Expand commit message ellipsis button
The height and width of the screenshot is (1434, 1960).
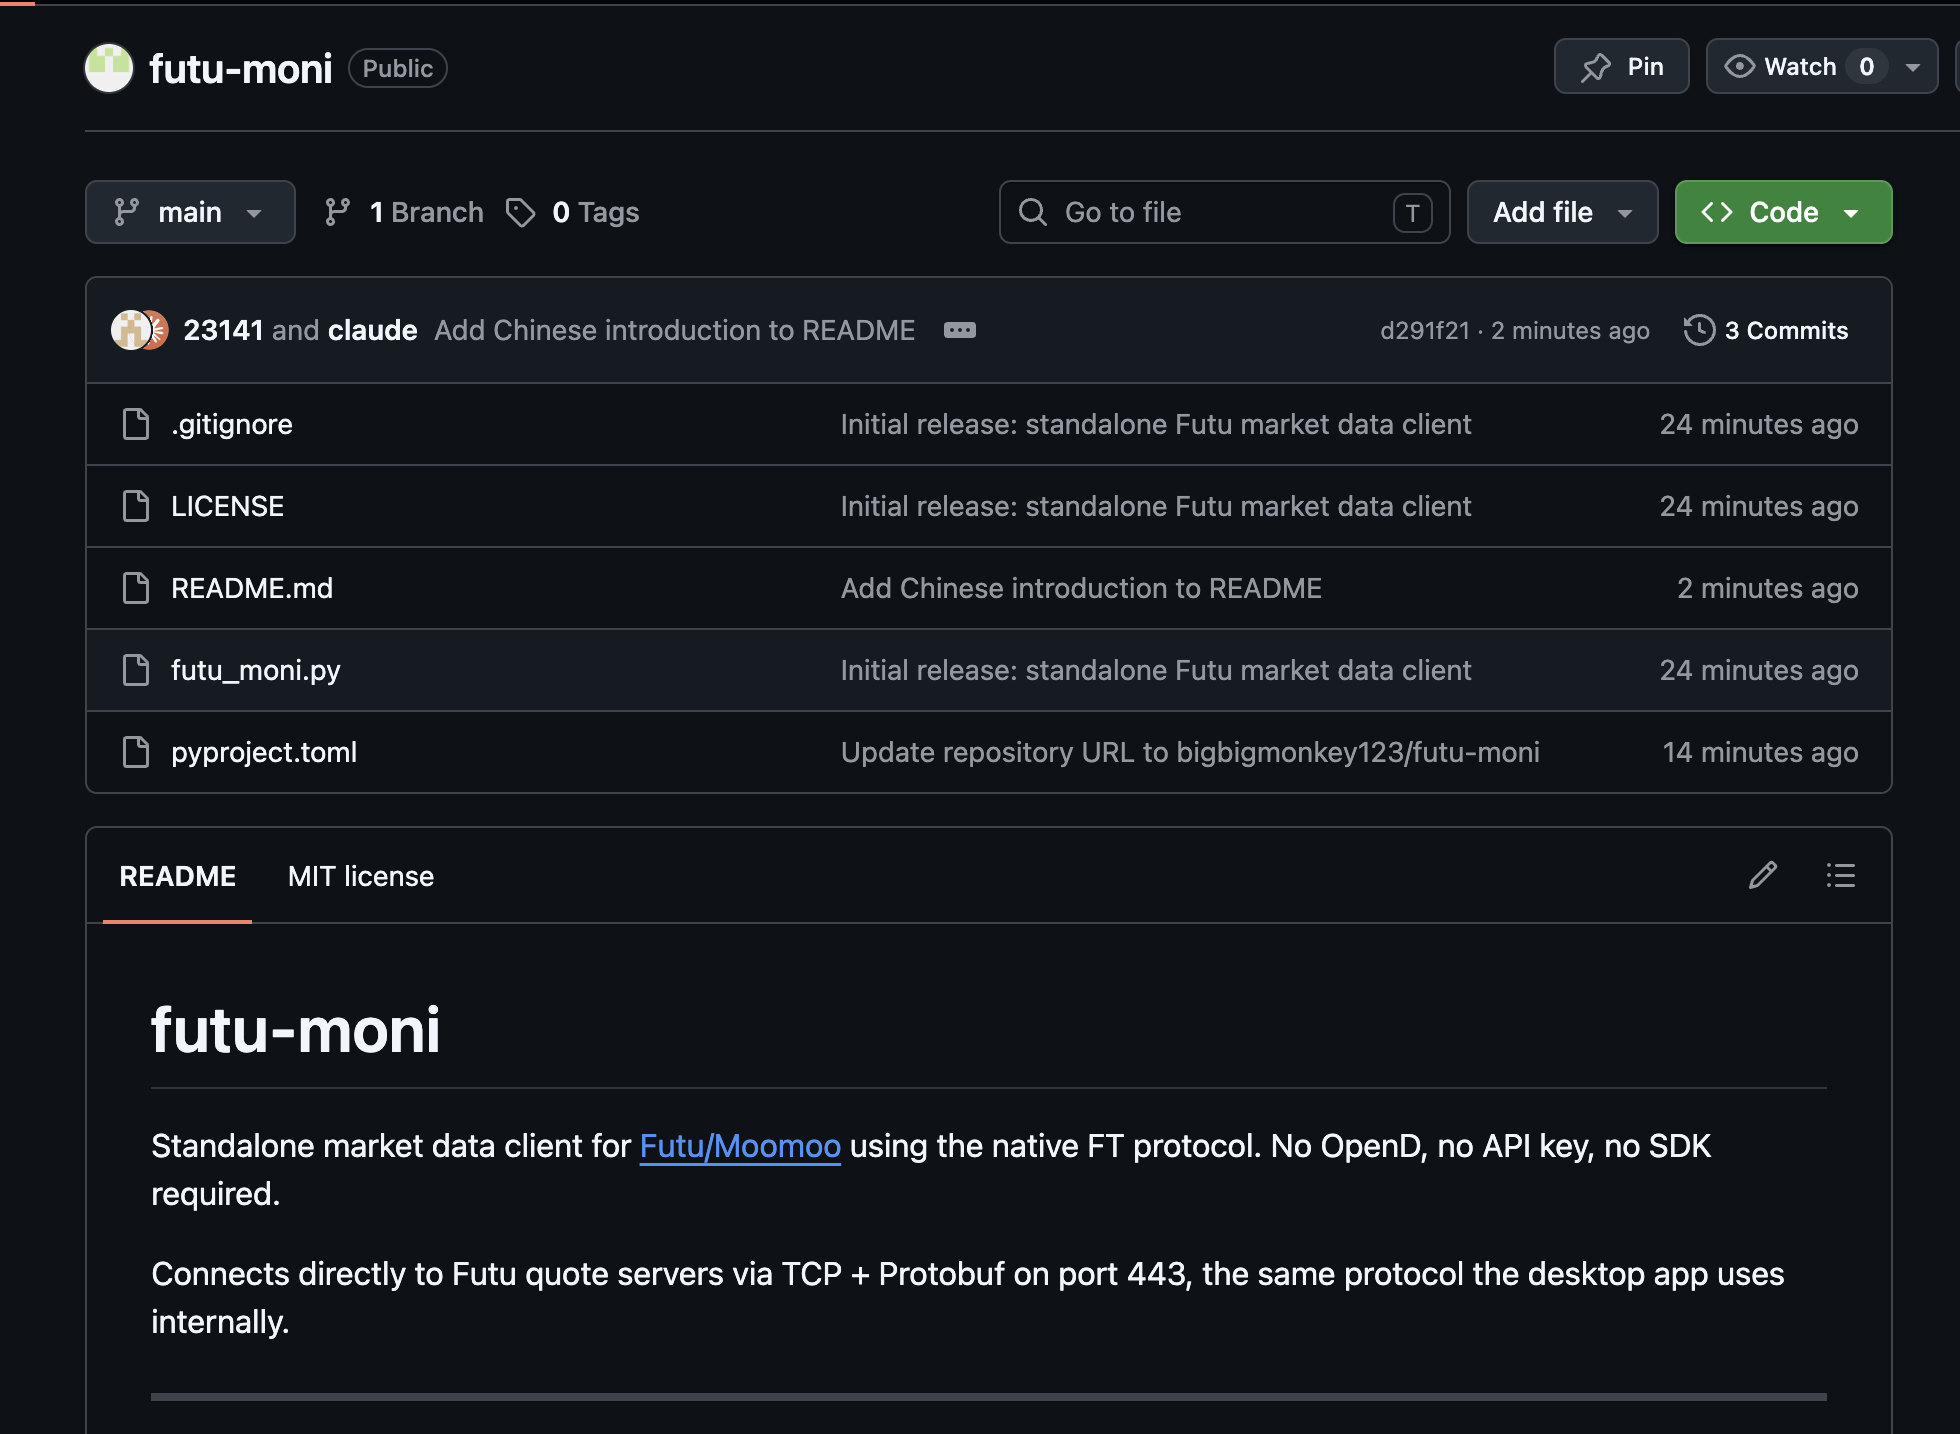click(x=960, y=330)
